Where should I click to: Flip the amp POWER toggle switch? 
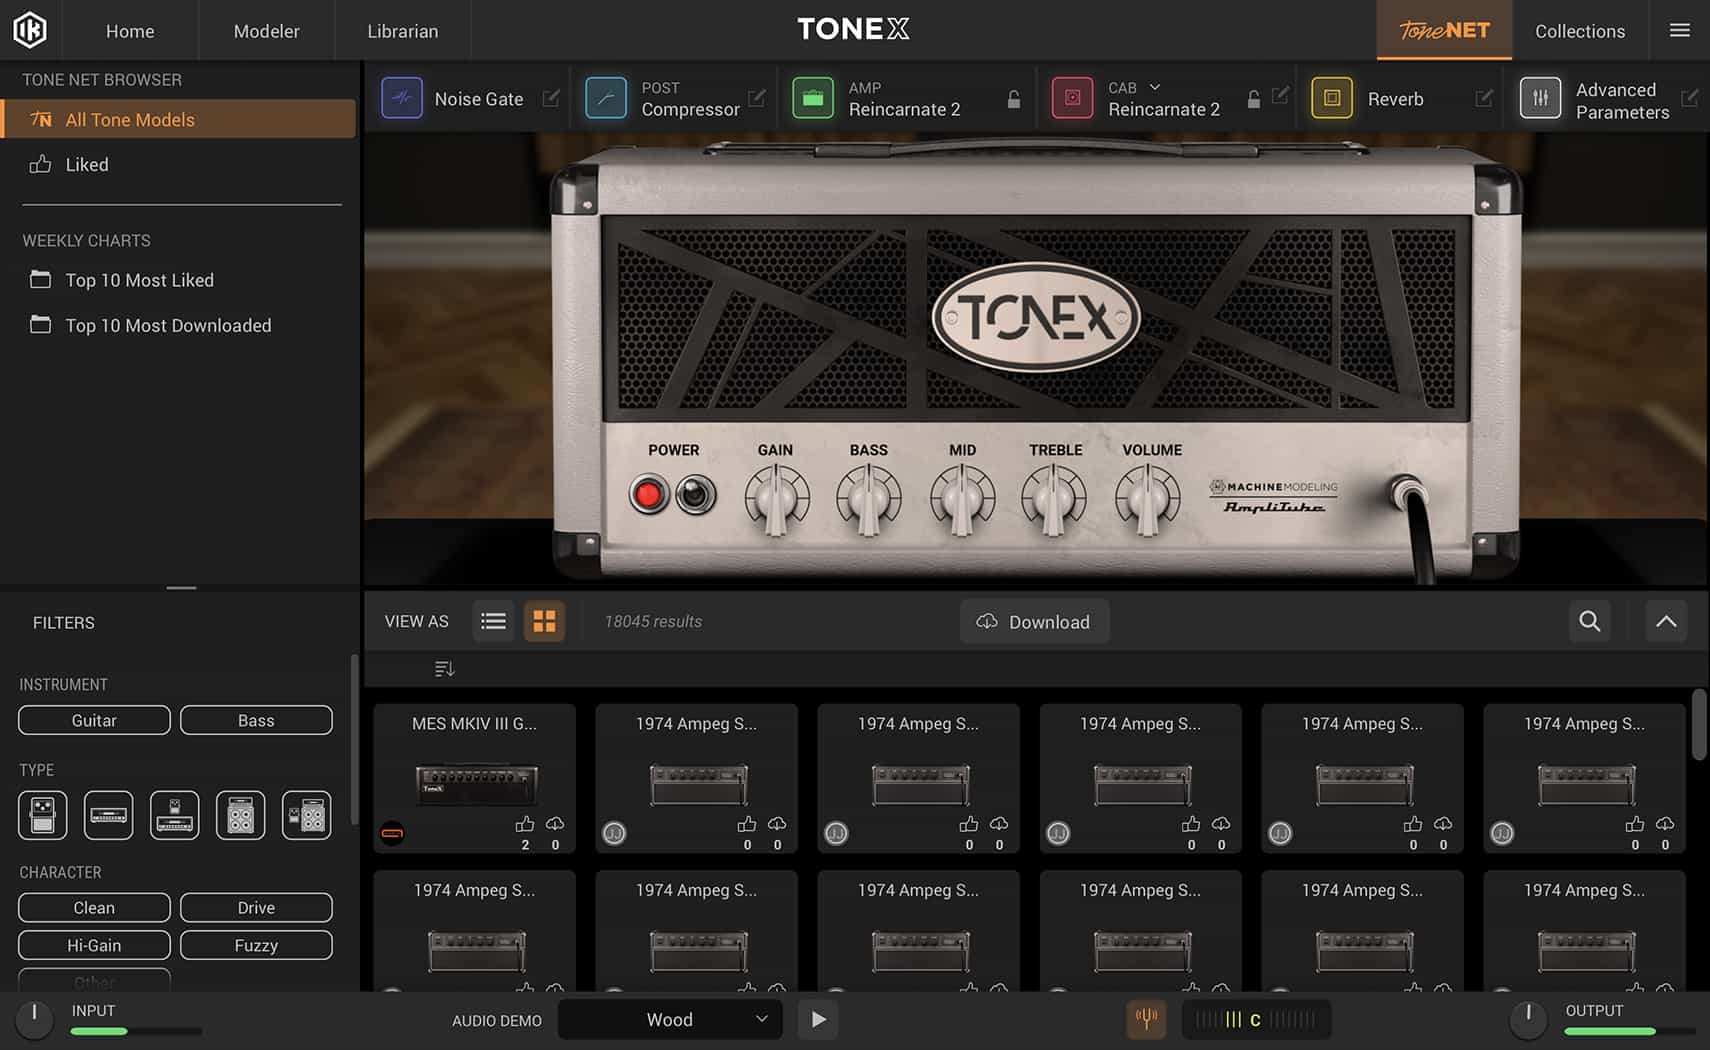(x=696, y=495)
